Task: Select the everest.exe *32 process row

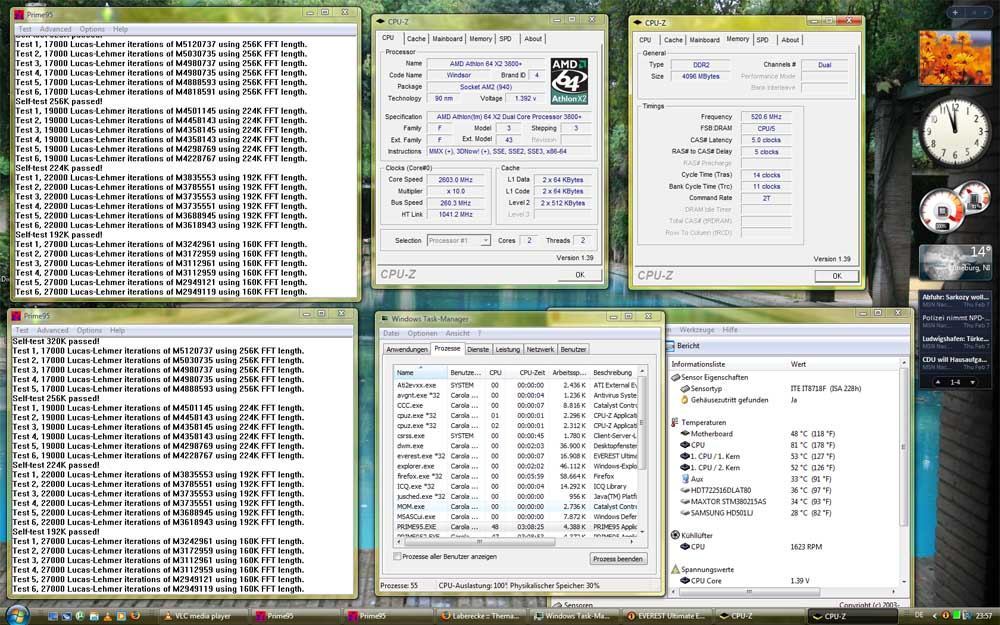Action: [515, 456]
